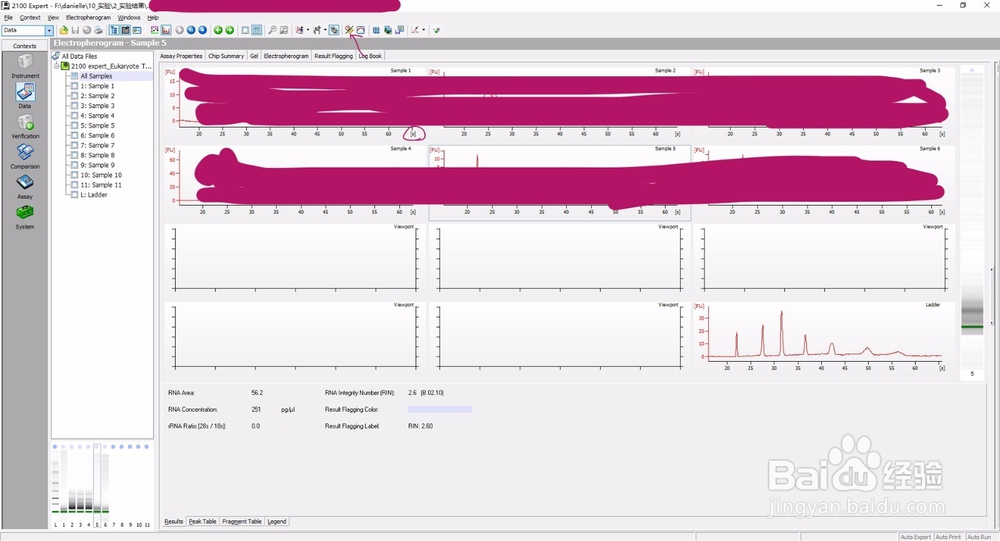Select 10: Sample 10 in tree
The image size is (1000, 541).
pos(101,175)
